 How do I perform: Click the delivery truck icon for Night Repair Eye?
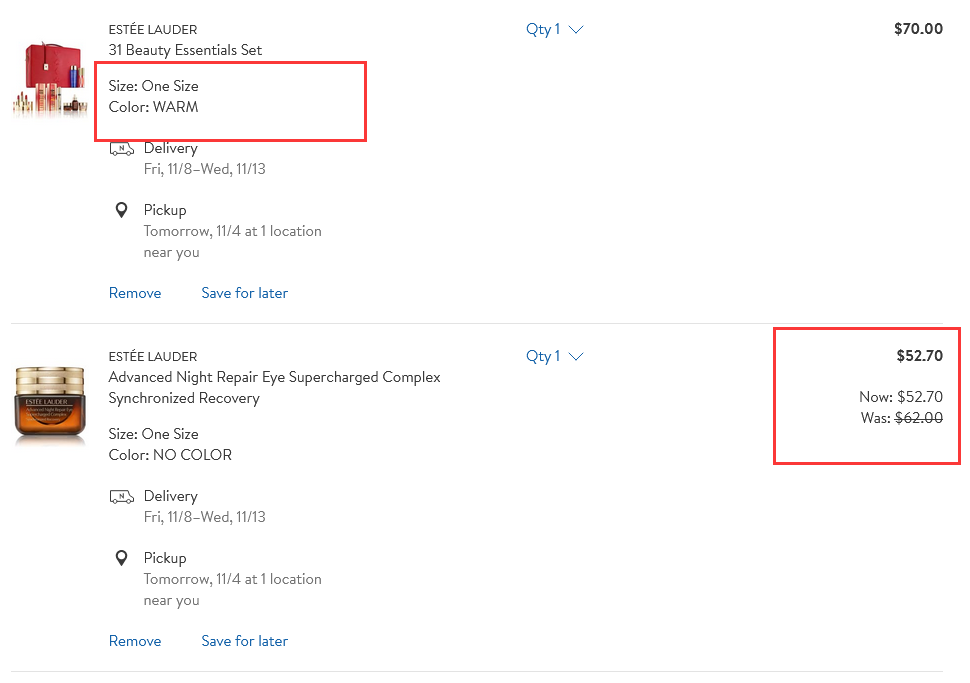coord(121,496)
